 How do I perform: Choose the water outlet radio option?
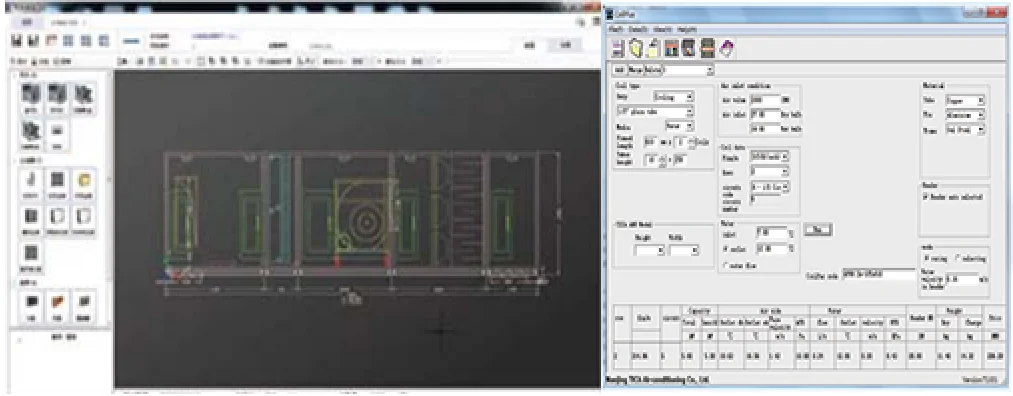click(x=726, y=249)
